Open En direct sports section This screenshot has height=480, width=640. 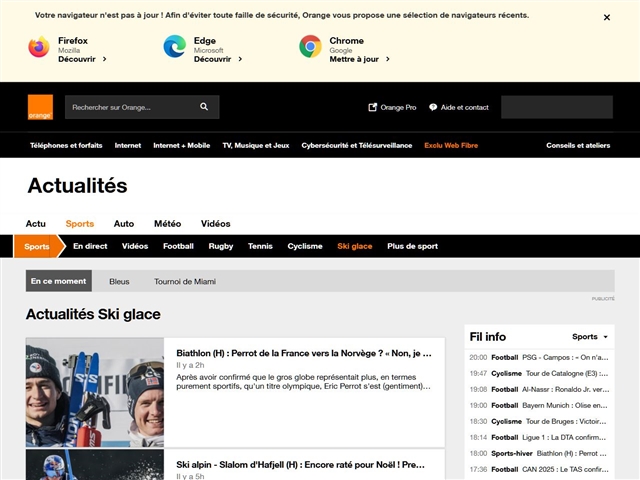[90, 246]
